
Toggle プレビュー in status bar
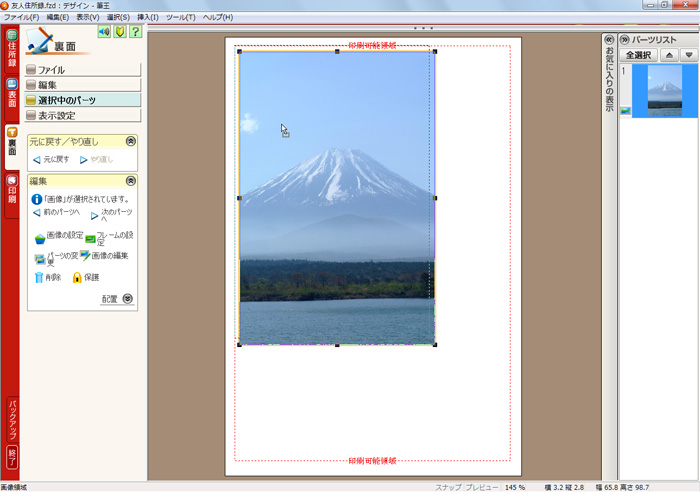482,487
